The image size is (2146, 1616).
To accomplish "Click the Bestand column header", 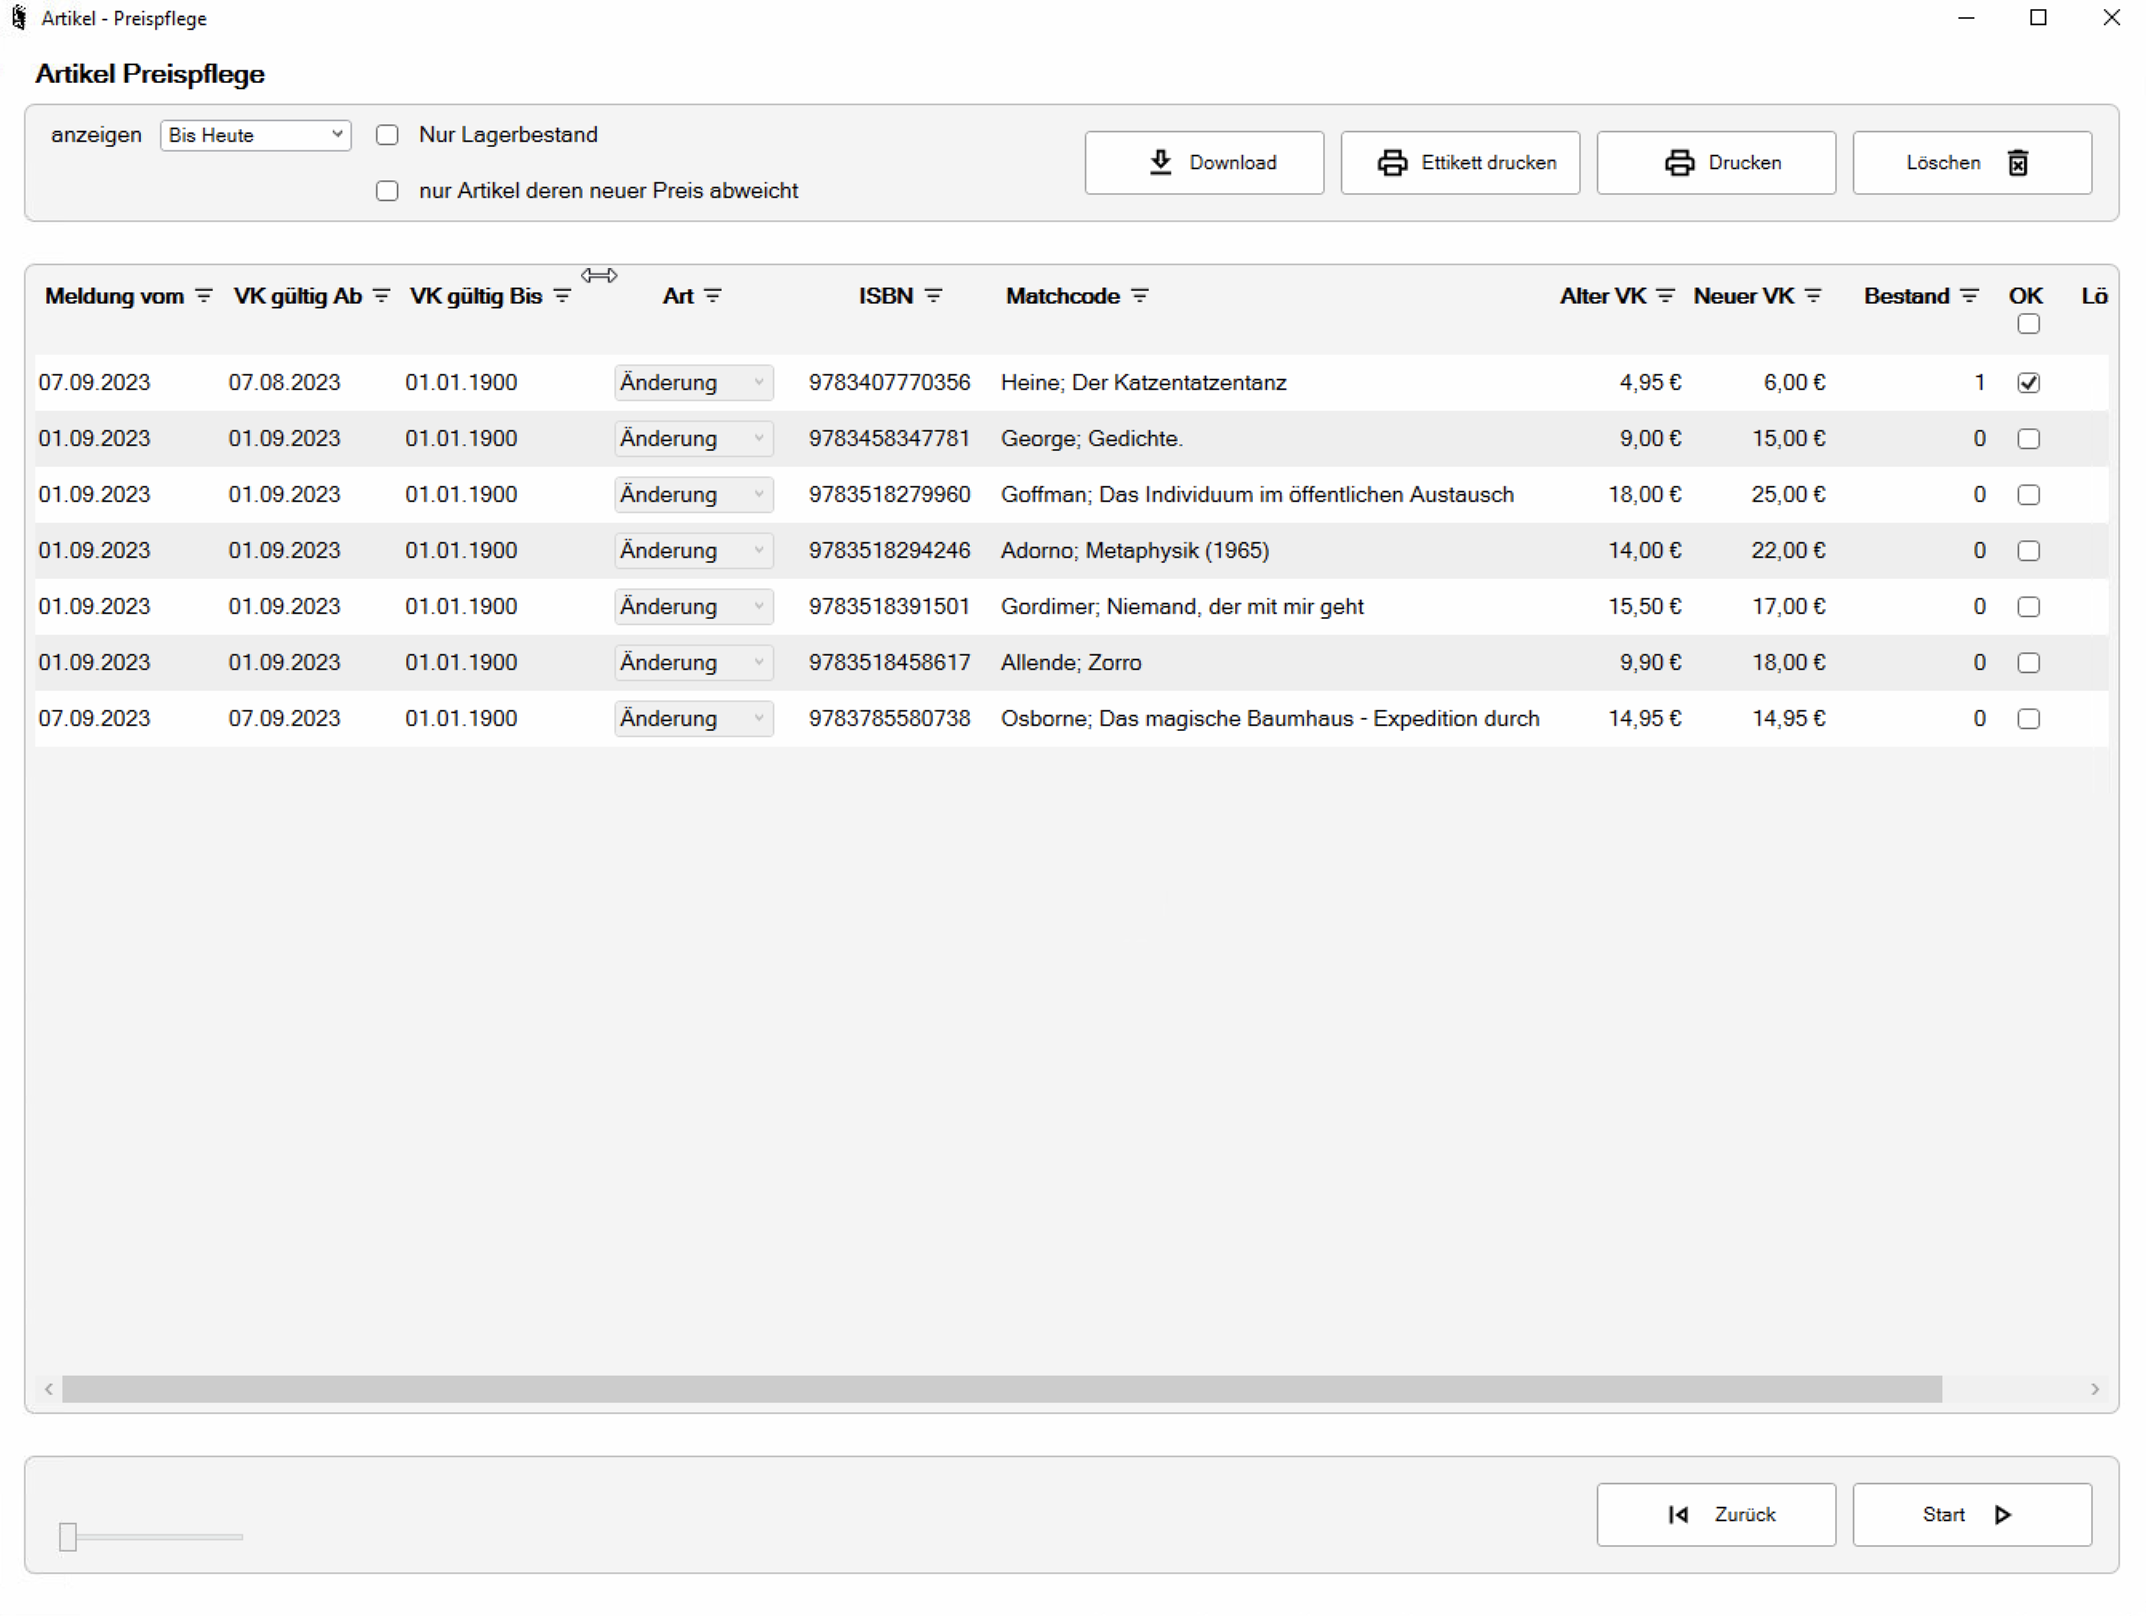I will coord(1907,296).
